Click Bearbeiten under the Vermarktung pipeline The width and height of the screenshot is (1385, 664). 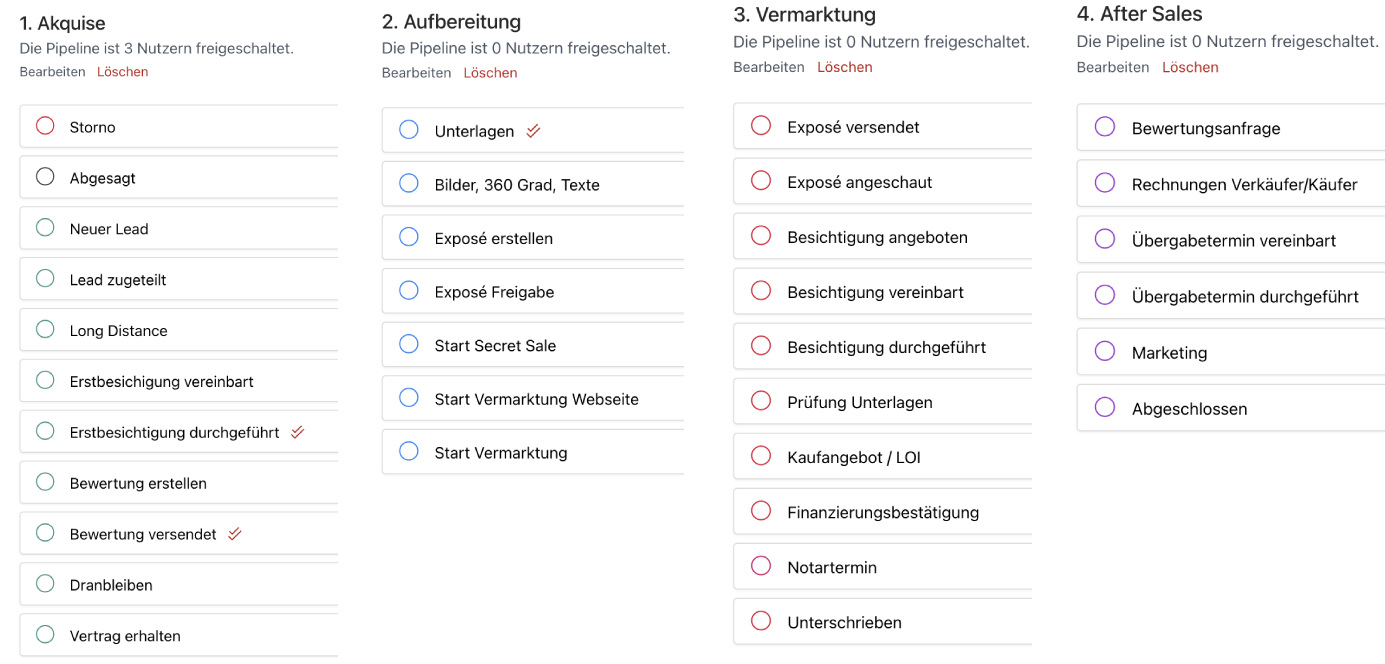[768, 67]
